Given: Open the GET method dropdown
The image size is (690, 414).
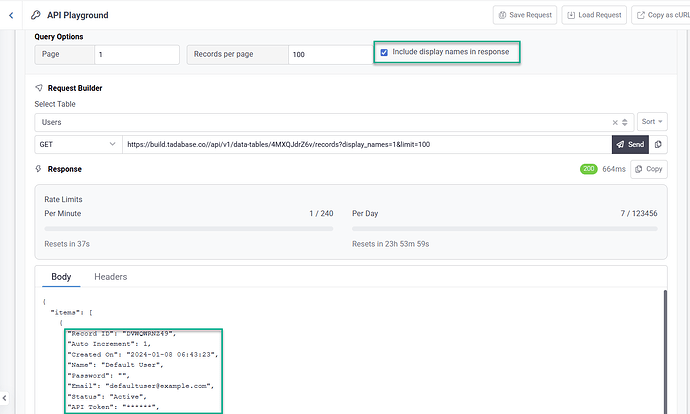Looking at the screenshot, I should (x=77, y=144).
